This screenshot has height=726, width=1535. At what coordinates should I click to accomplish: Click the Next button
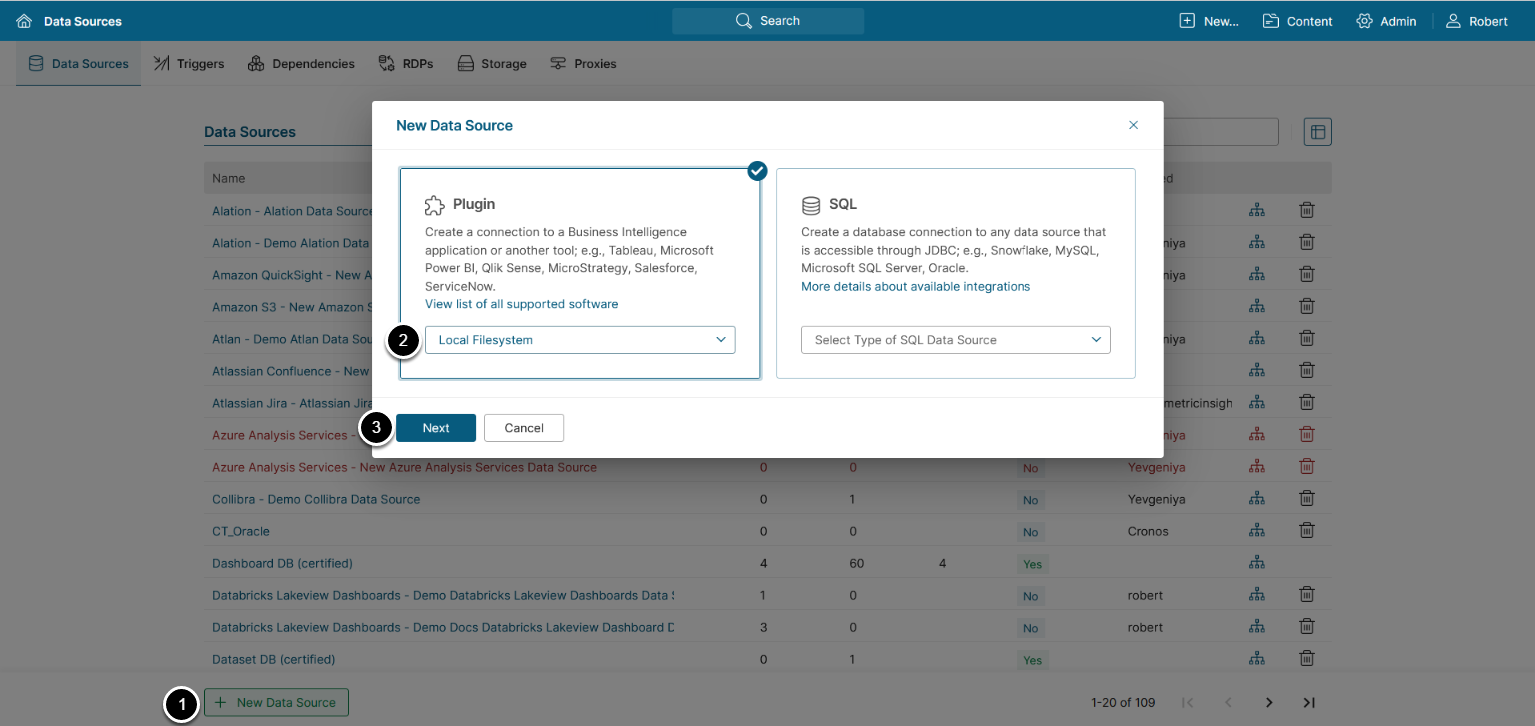pyautogui.click(x=436, y=428)
